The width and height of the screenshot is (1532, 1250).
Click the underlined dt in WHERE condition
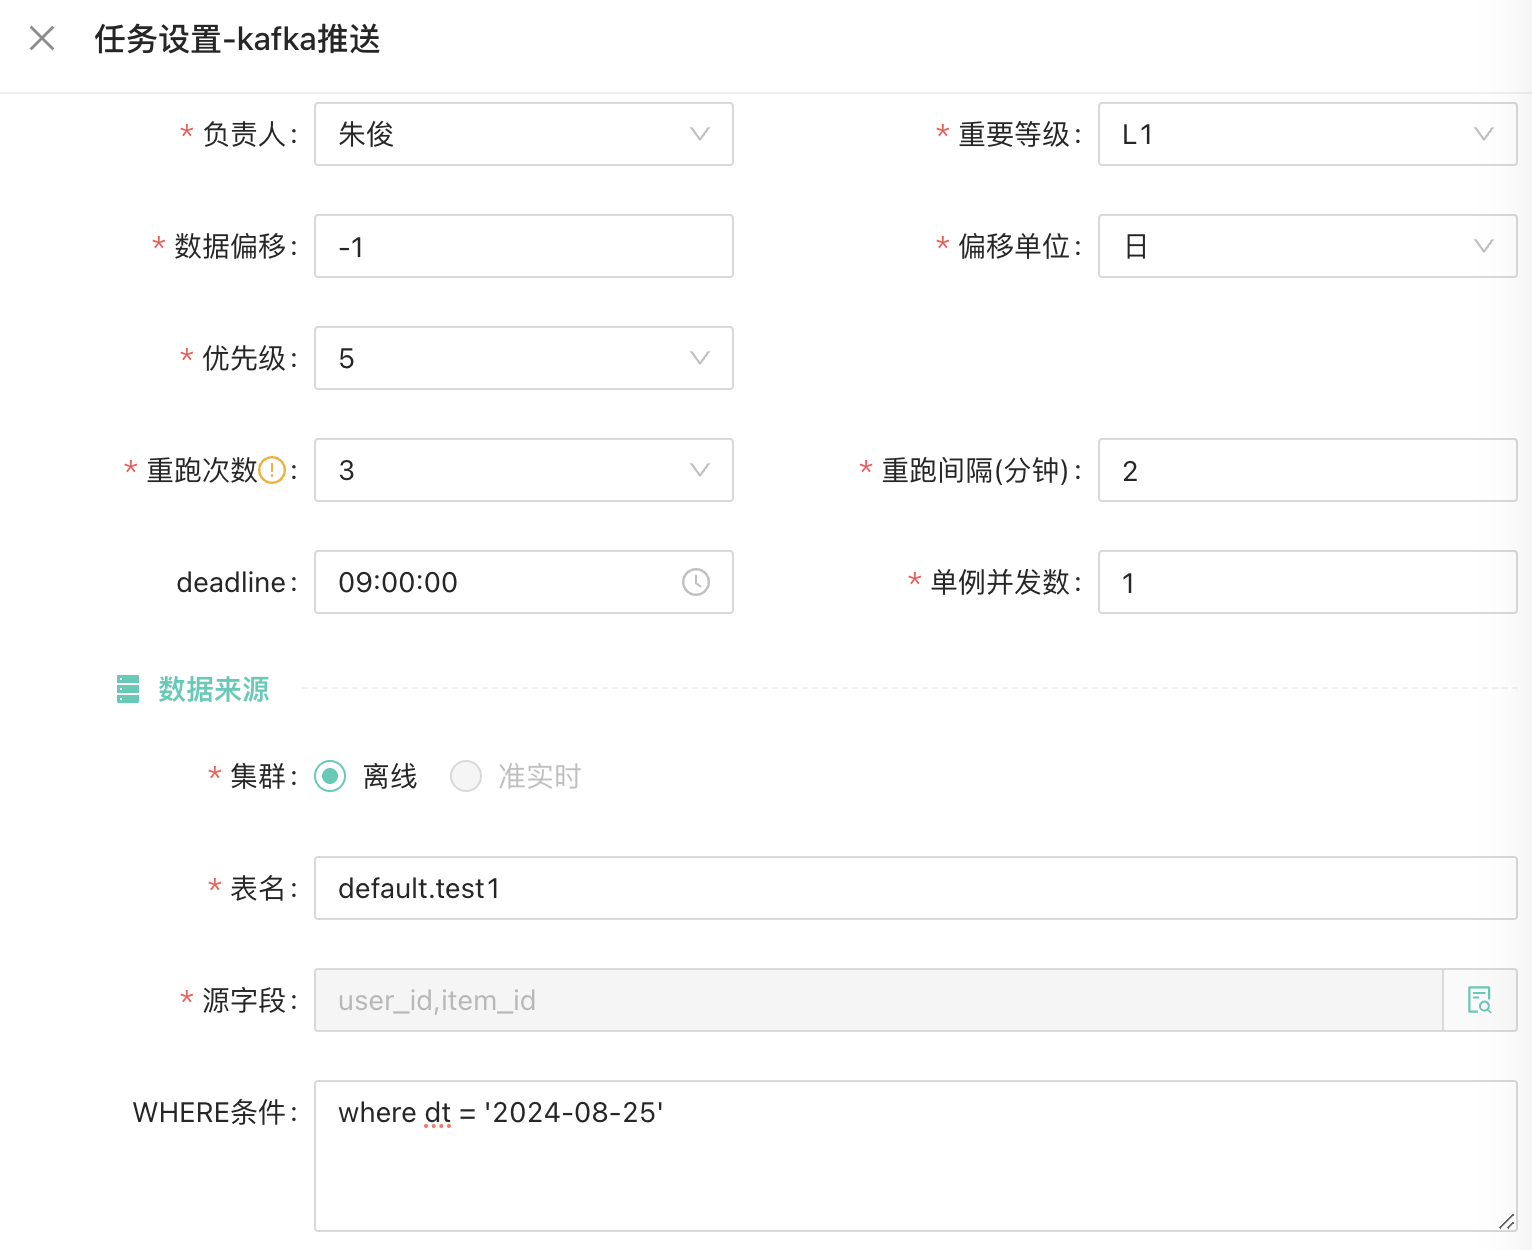pos(435,1112)
